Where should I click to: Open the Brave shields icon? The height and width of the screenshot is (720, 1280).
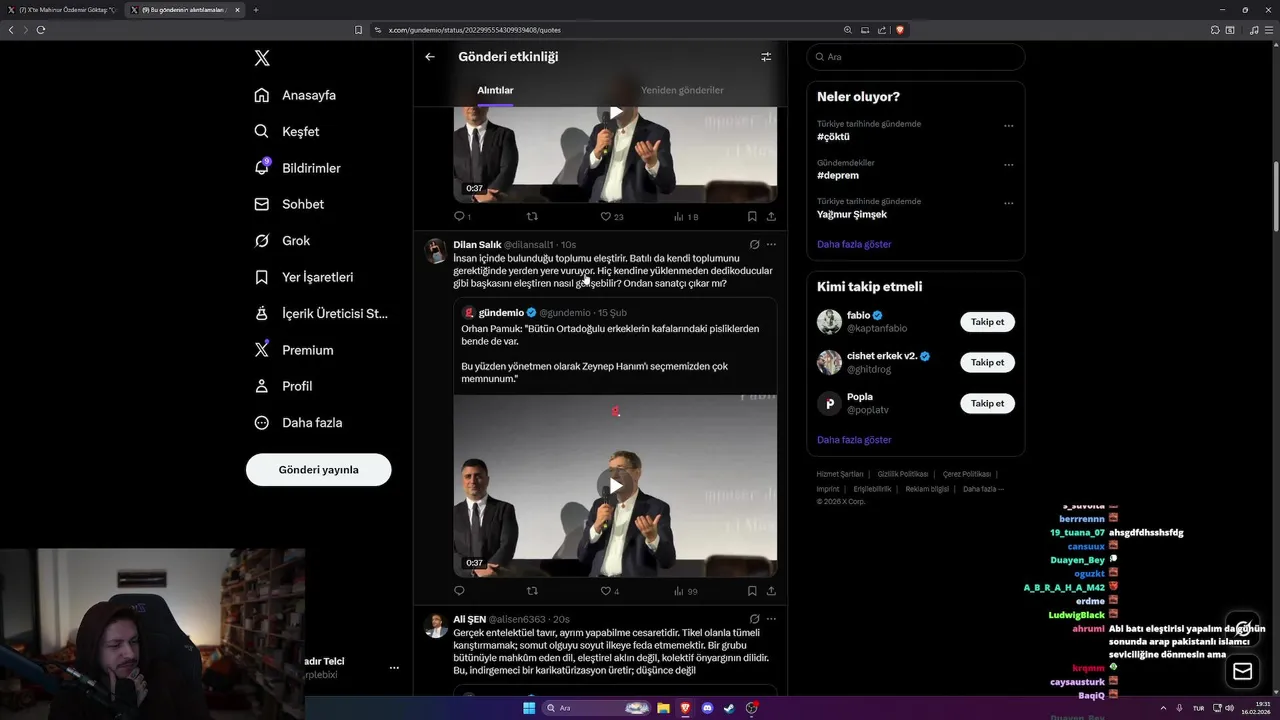coord(900,30)
